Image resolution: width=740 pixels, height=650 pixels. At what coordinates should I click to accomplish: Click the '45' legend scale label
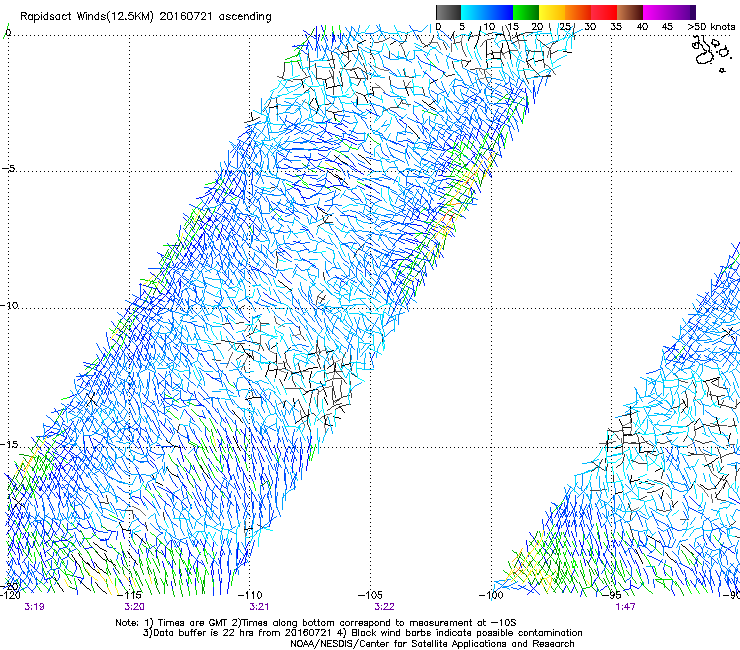coord(667,27)
